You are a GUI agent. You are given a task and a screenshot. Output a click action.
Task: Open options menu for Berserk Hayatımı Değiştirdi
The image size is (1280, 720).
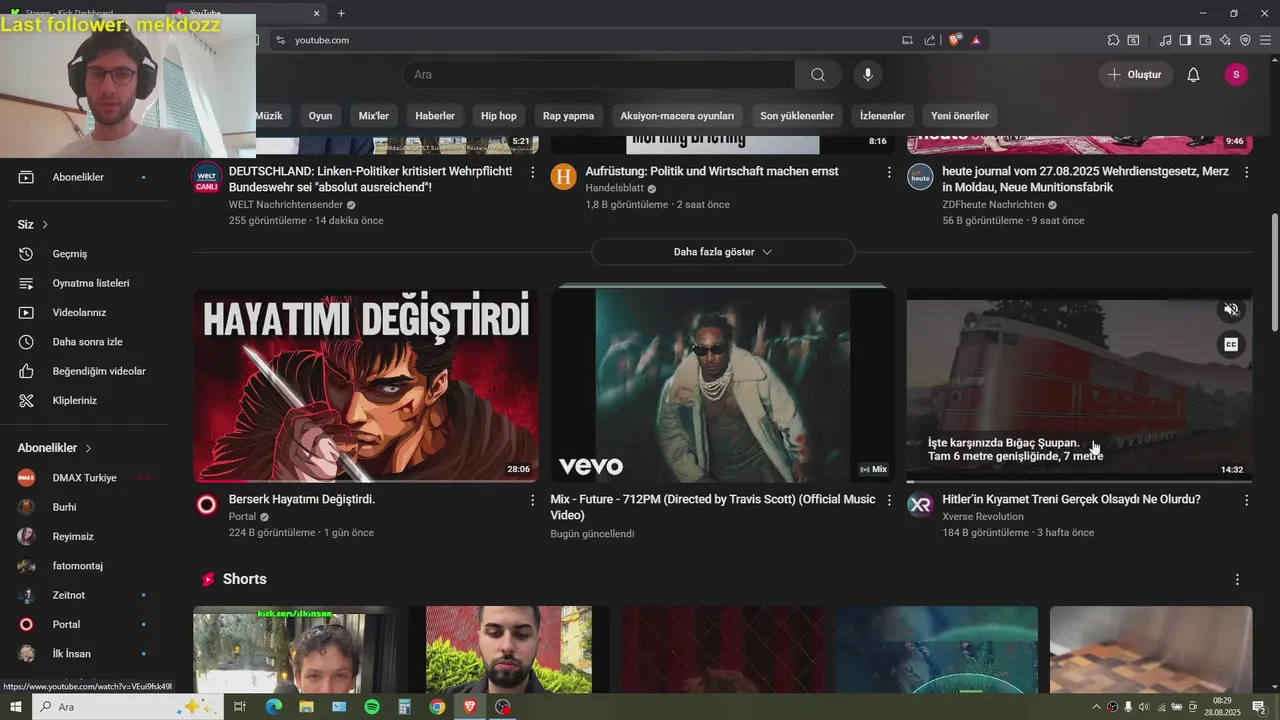[x=532, y=500]
